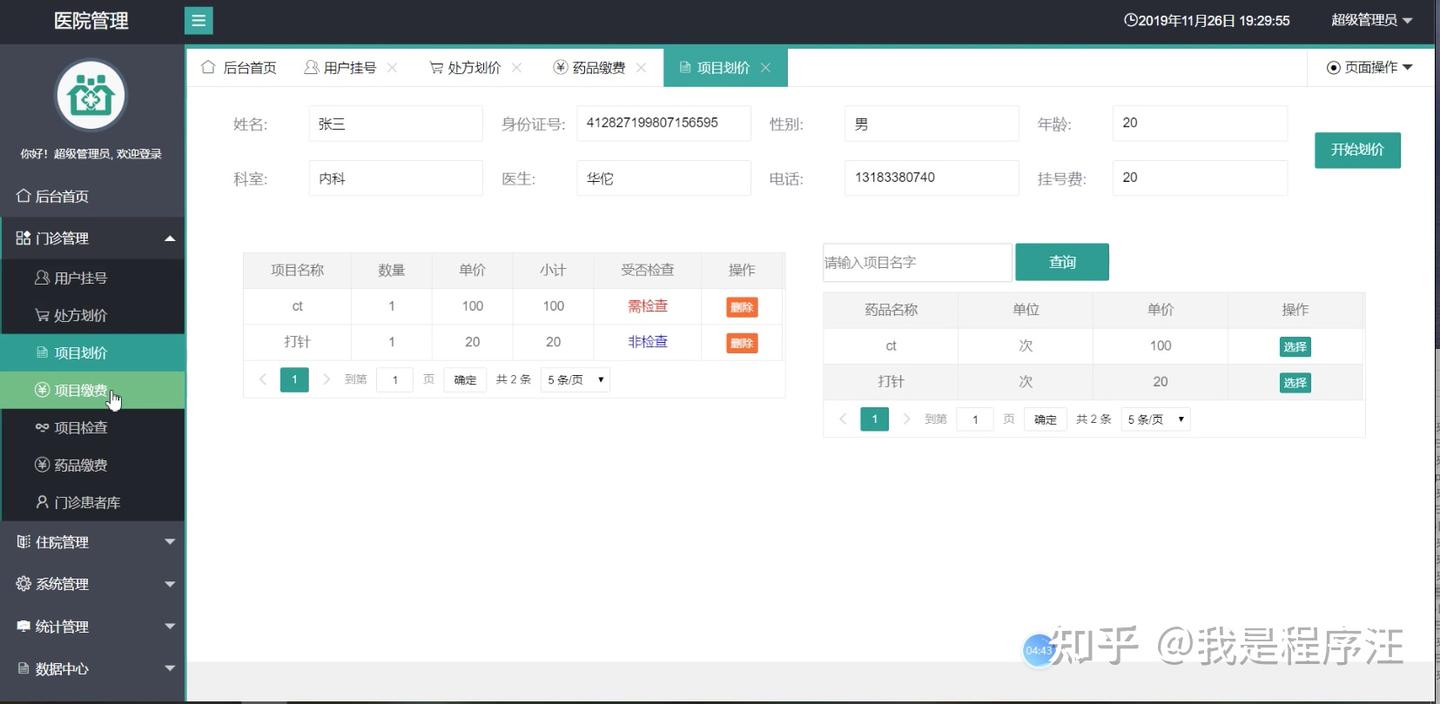This screenshot has width=1440, height=704.
Task: Click the 需检查 status text
Action: coord(647,306)
